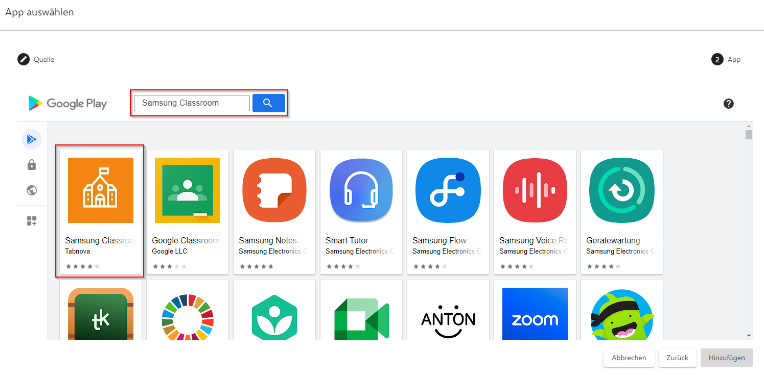
Task: Click the blue search magnifier button
Action: tap(268, 103)
